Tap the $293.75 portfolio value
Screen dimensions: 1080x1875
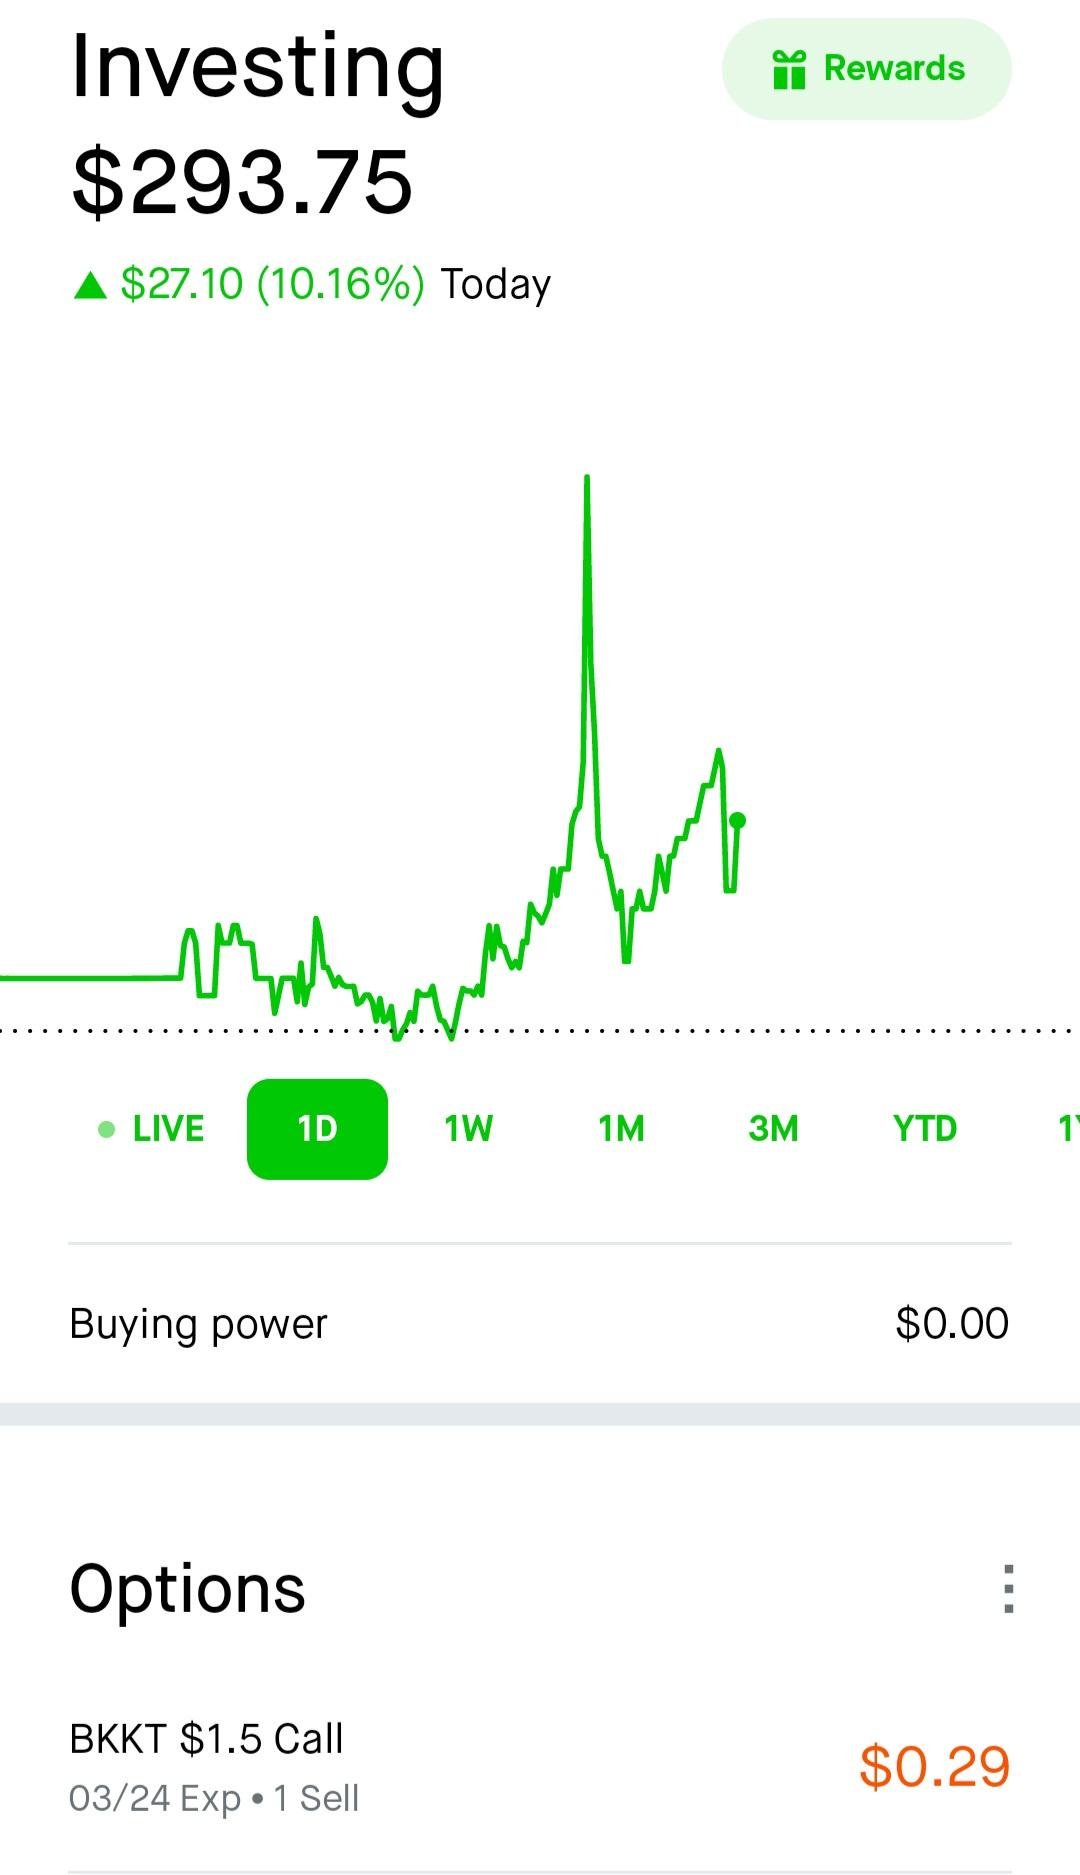pos(242,182)
